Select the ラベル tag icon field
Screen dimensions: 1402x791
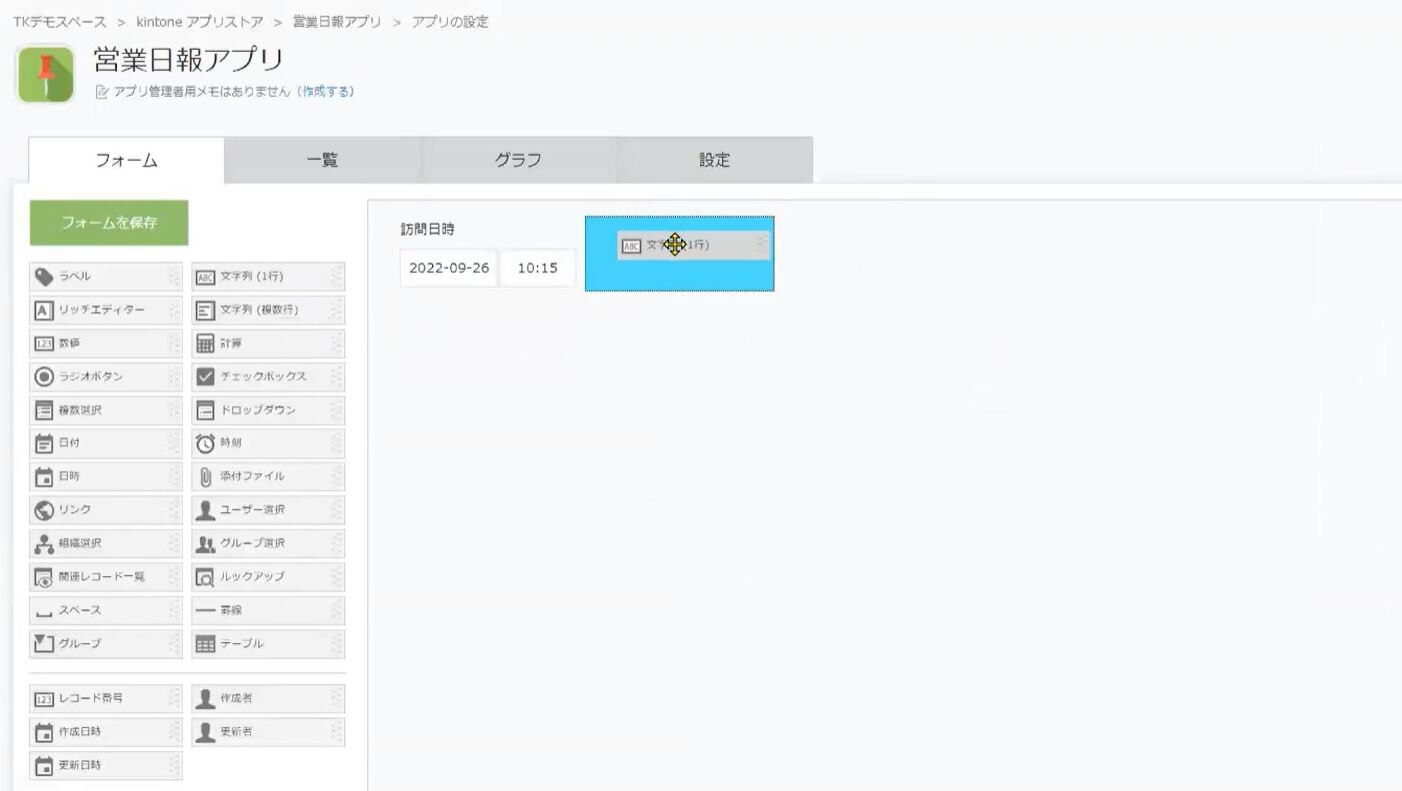coord(44,277)
